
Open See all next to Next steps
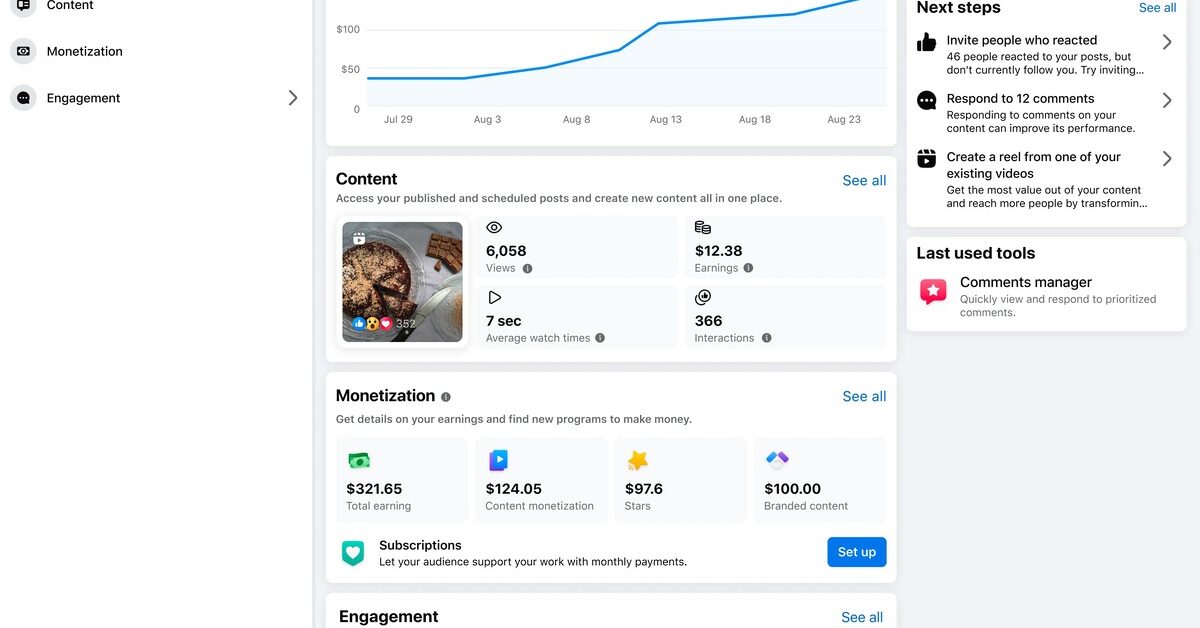(x=1157, y=8)
